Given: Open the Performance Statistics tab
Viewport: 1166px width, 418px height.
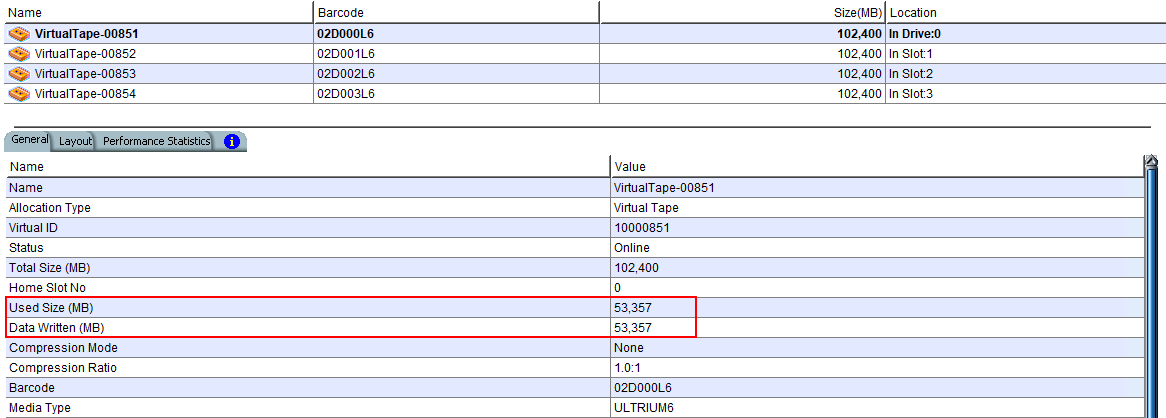Looking at the screenshot, I should (x=156, y=141).
